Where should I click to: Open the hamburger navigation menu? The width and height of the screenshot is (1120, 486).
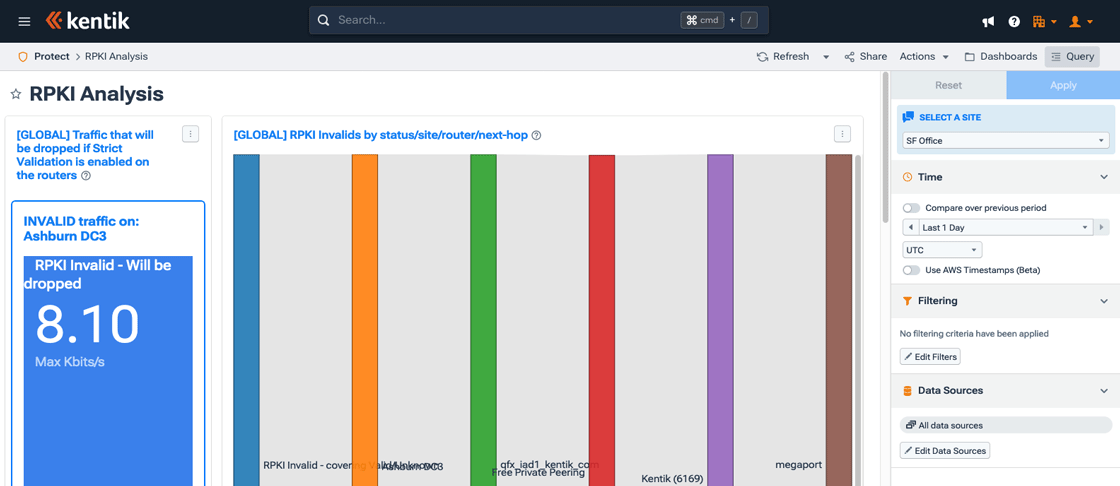[x=24, y=21]
